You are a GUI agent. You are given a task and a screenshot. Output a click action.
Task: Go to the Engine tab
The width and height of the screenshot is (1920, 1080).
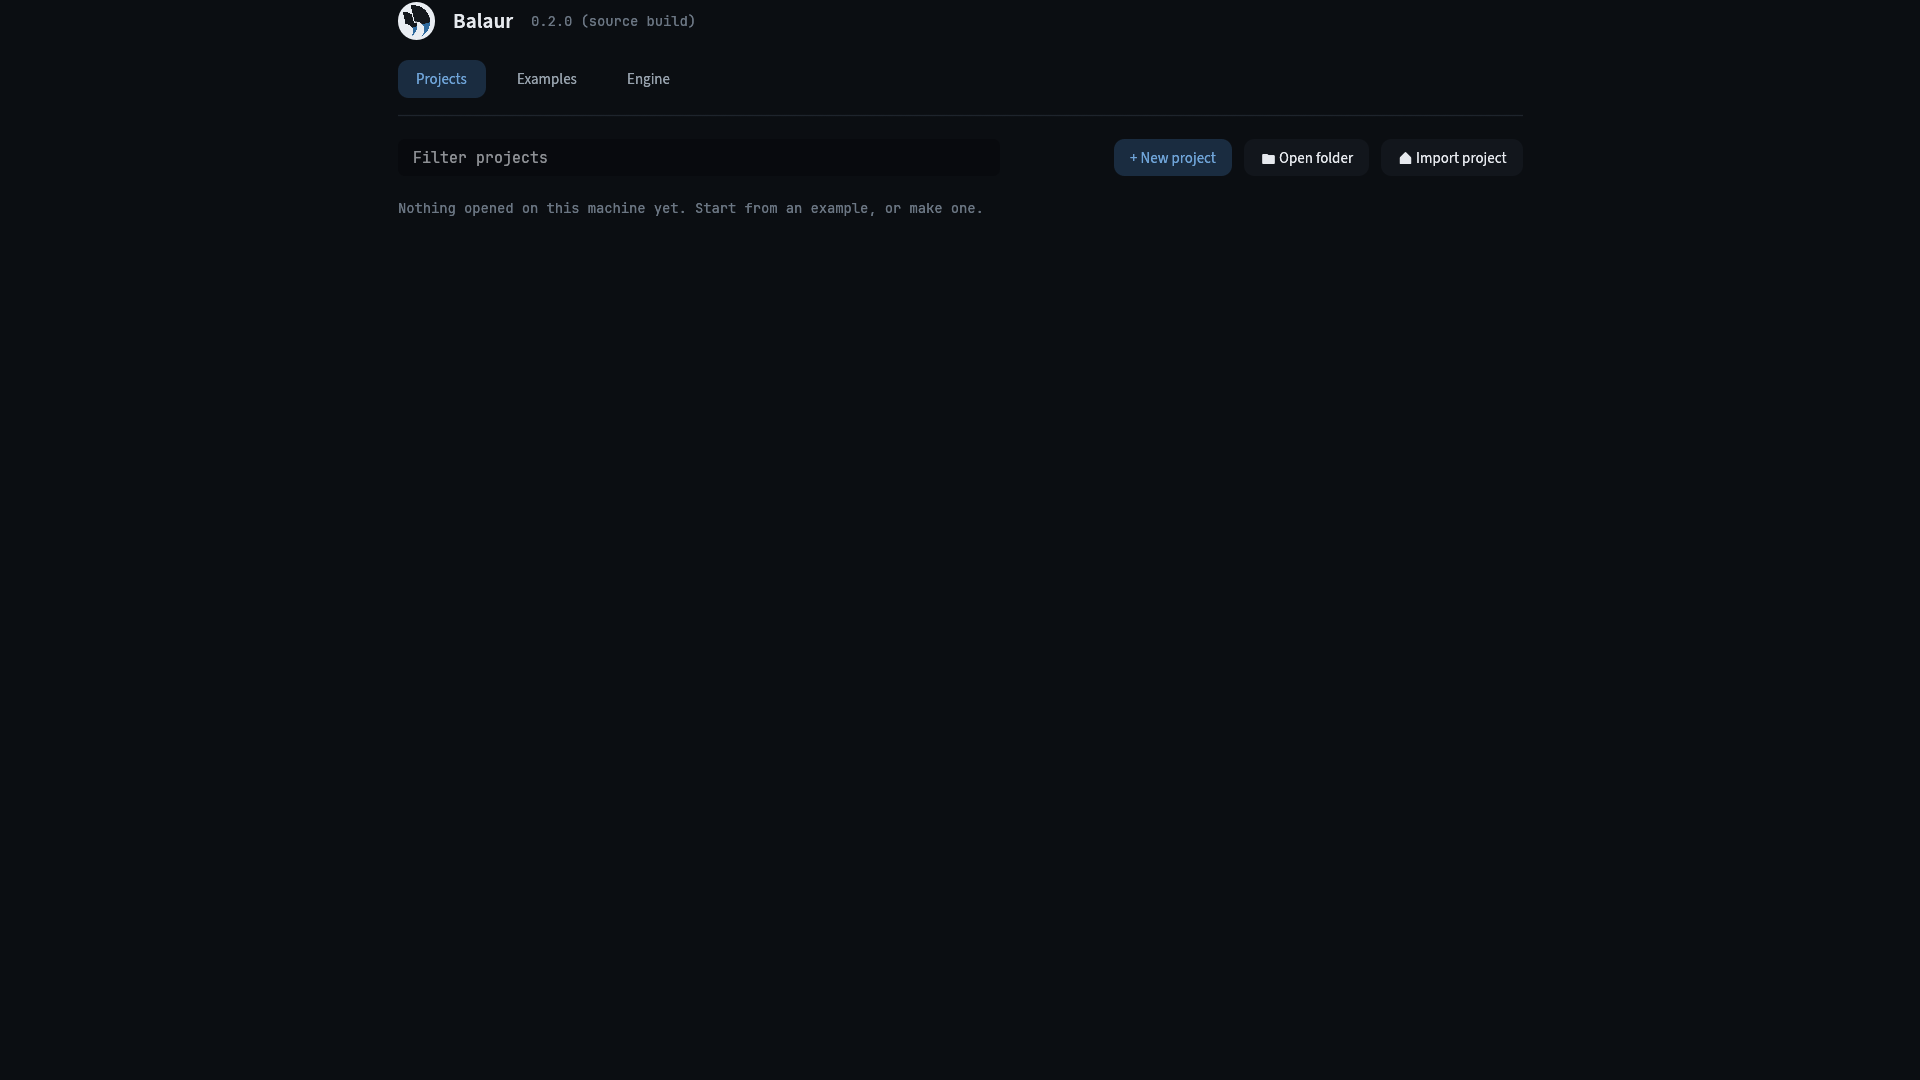[648, 79]
